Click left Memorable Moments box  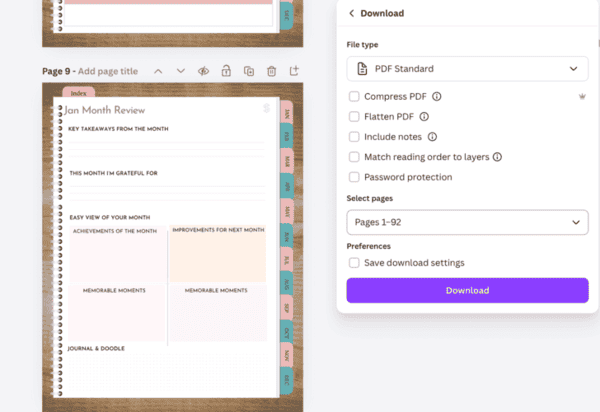117,313
